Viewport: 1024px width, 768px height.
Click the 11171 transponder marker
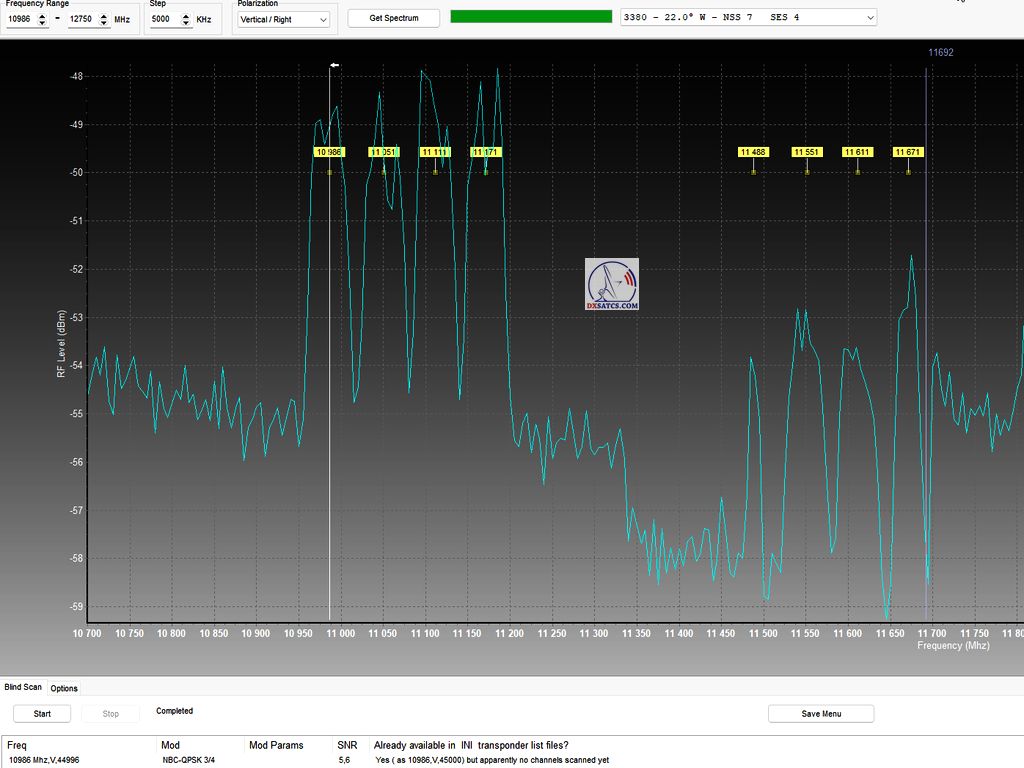(485, 152)
